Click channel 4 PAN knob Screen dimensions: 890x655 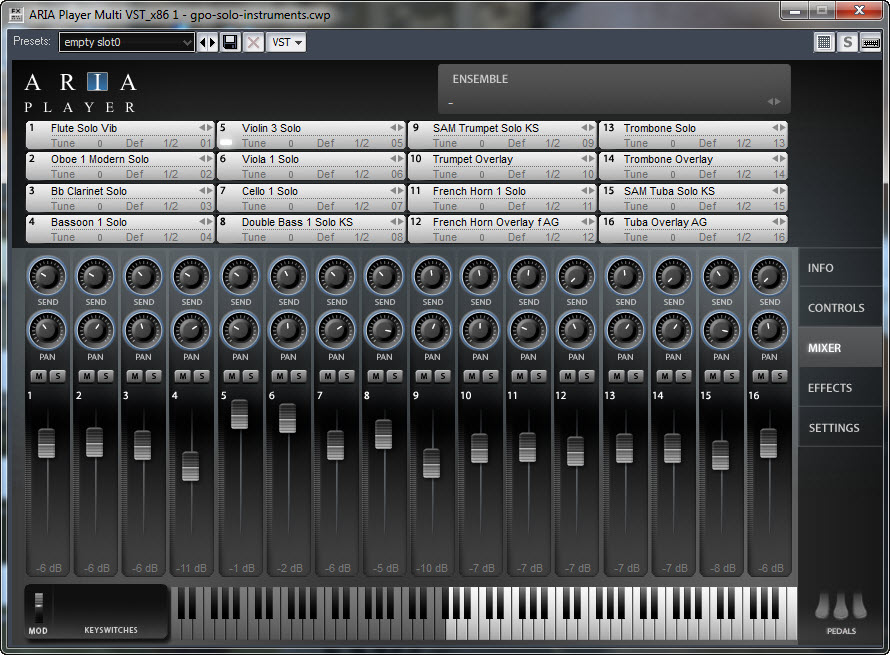click(x=191, y=331)
